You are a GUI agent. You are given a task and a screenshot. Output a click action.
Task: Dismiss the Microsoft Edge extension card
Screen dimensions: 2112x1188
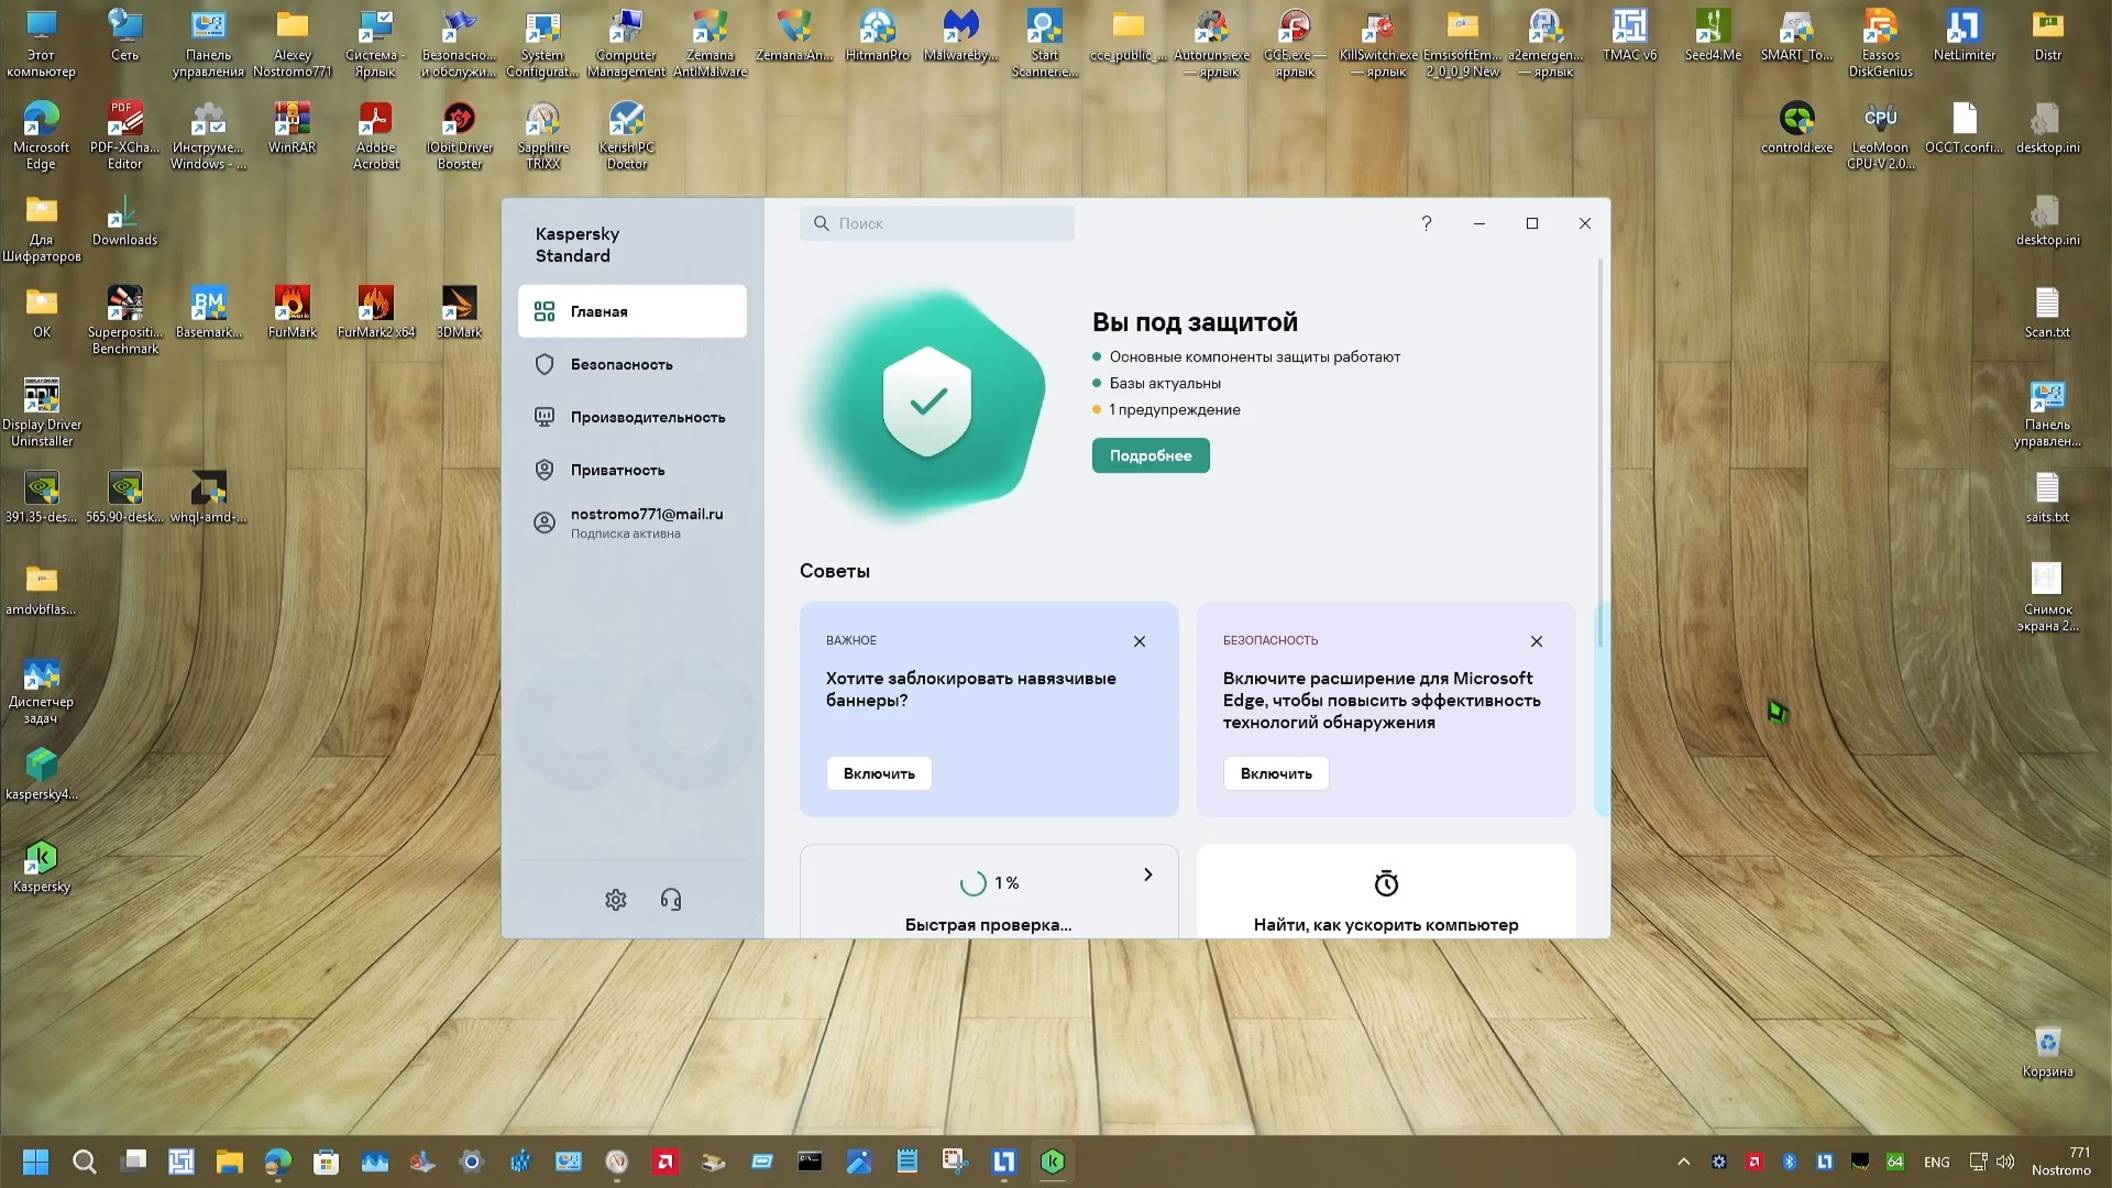pyautogui.click(x=1536, y=641)
